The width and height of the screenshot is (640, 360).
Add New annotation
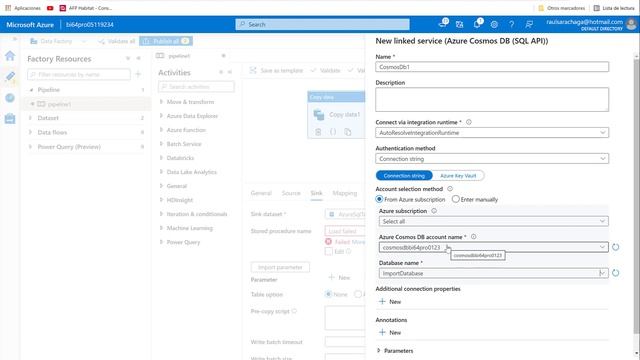pos(390,333)
